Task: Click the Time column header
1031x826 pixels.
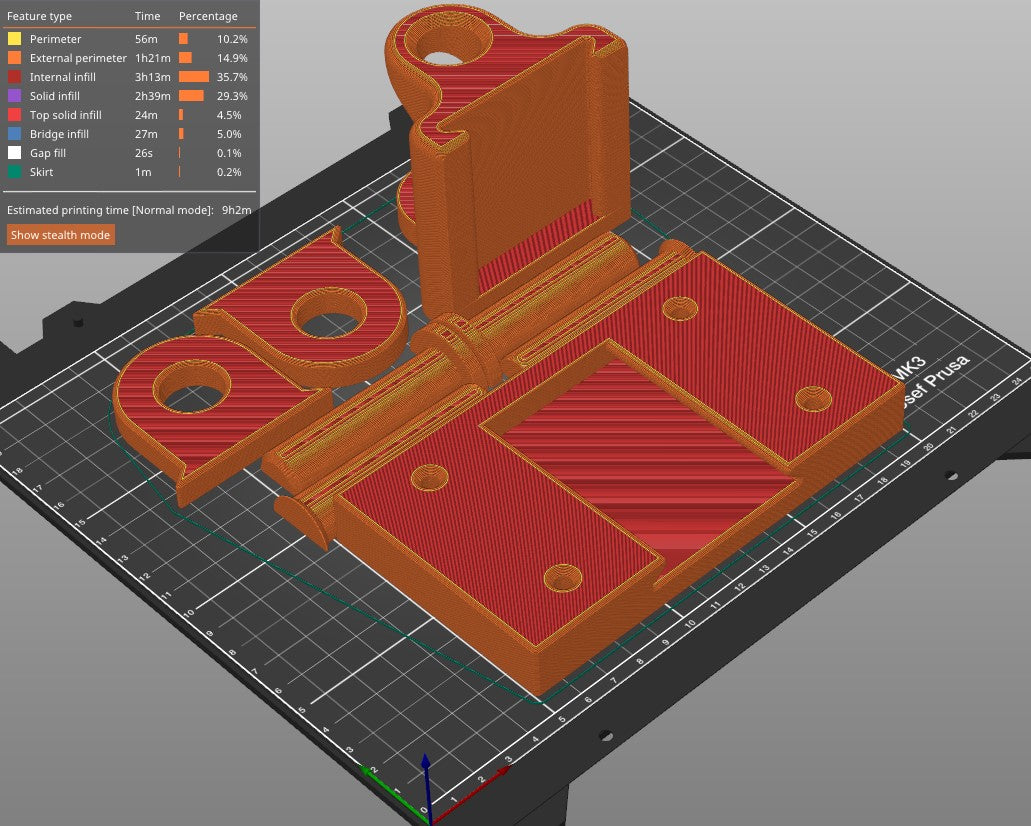Action: click(x=146, y=17)
